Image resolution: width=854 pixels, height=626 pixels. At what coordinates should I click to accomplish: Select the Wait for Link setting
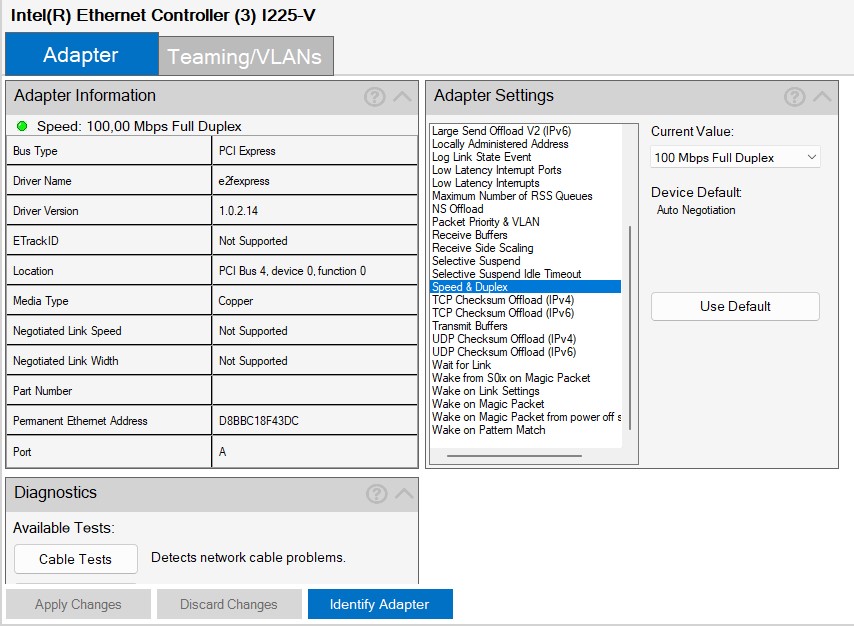click(461, 365)
